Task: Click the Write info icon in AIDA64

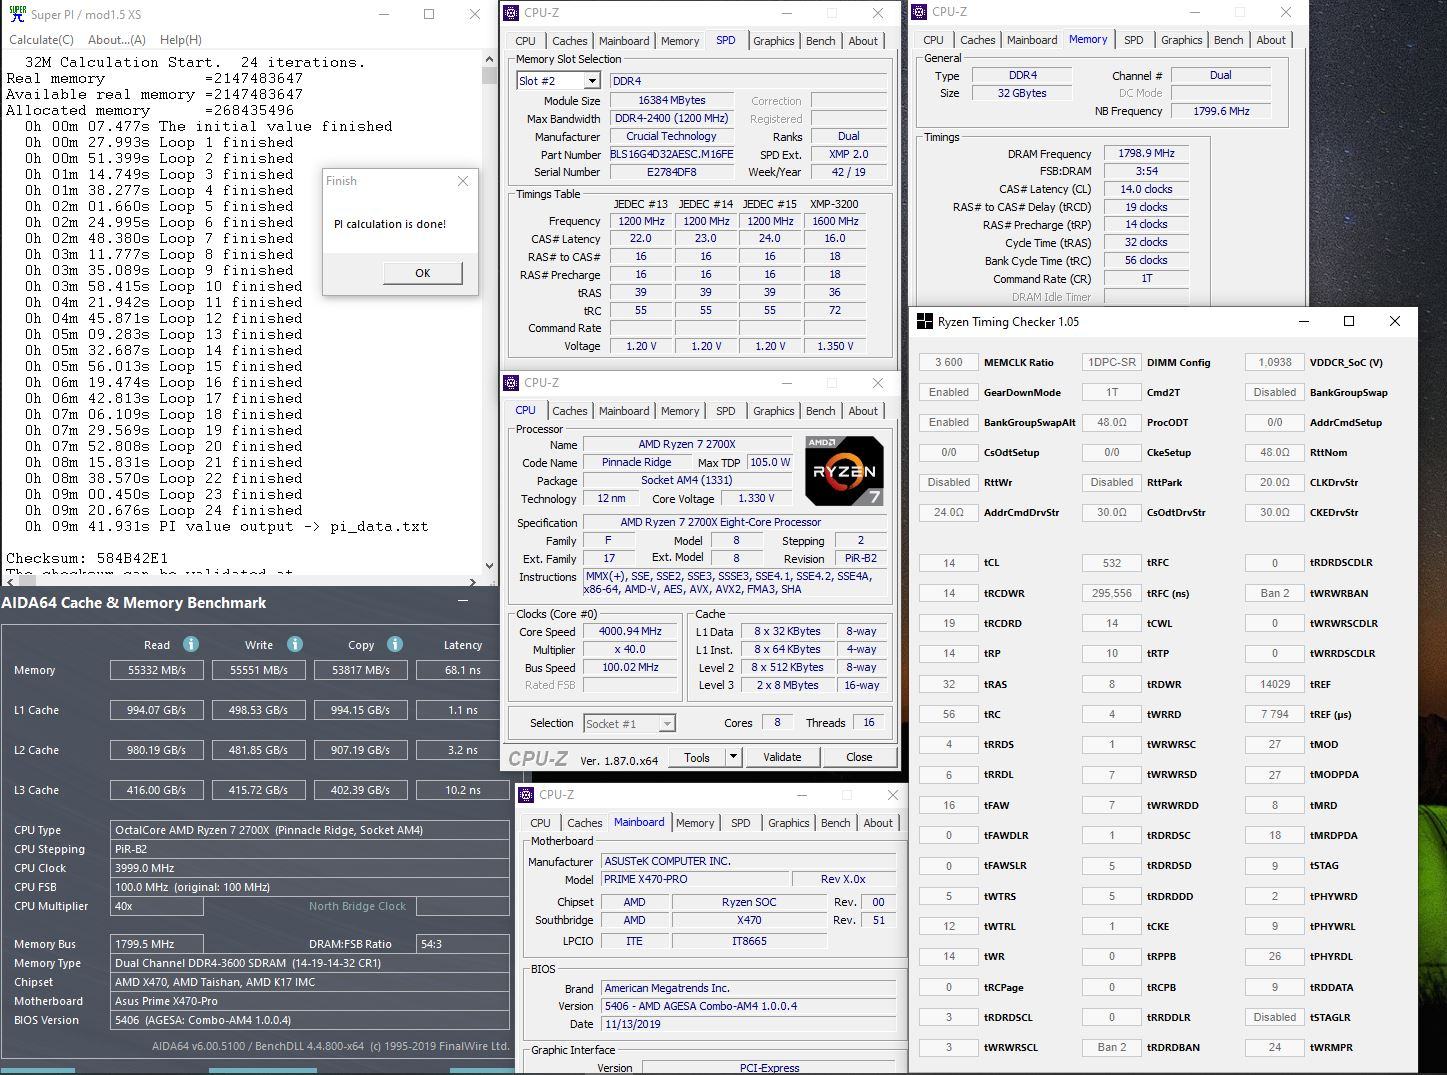Action: coord(294,644)
